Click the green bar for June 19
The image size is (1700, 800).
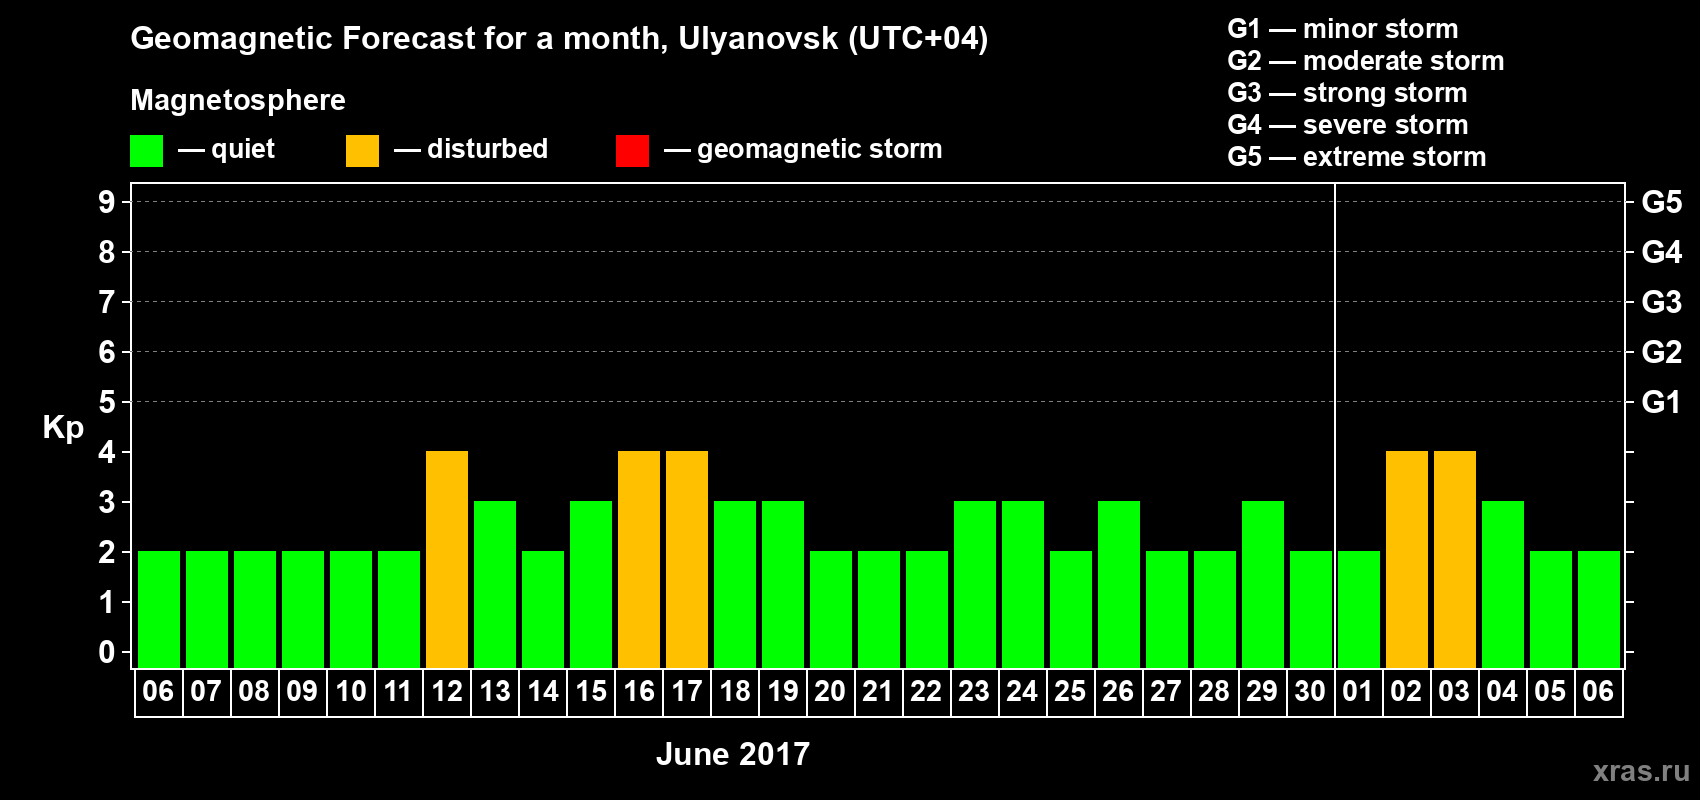tap(783, 584)
